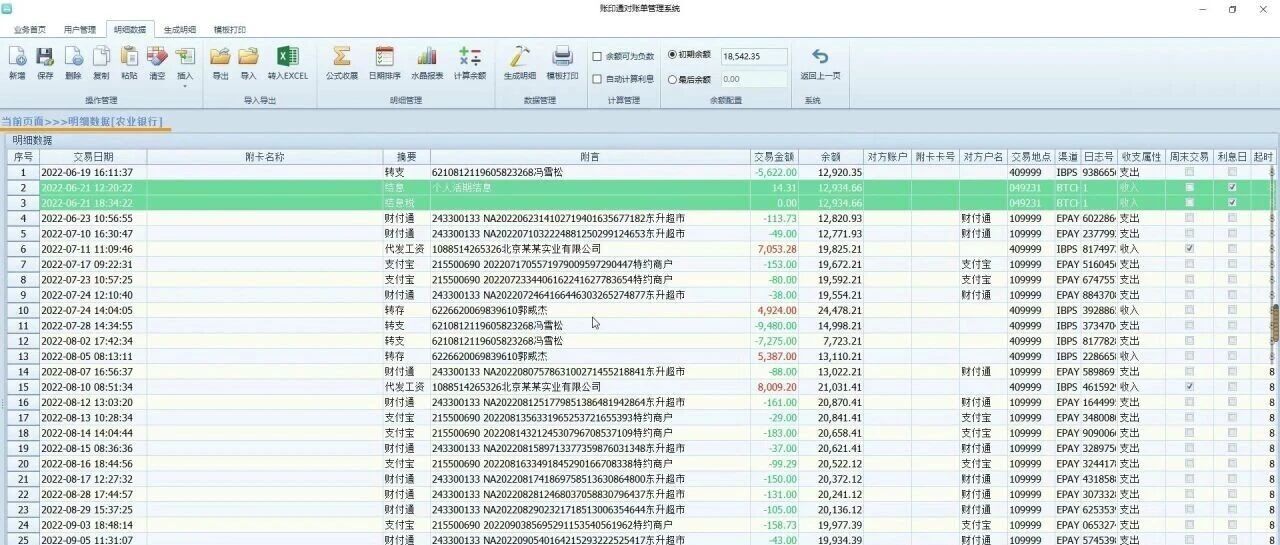The width and height of the screenshot is (1280, 545).
Task: Toggle 利息日 checkbox in row 2
Action: click(1232, 187)
